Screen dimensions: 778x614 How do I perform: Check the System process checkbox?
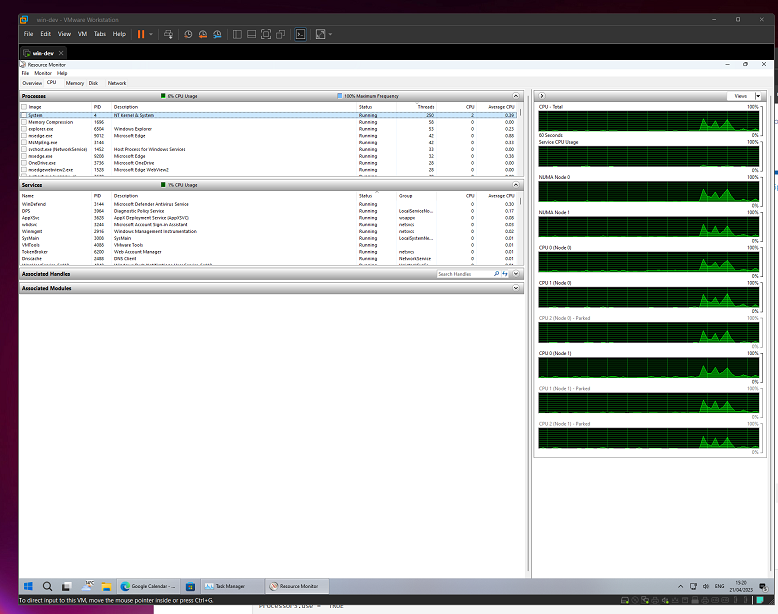pyautogui.click(x=24, y=115)
